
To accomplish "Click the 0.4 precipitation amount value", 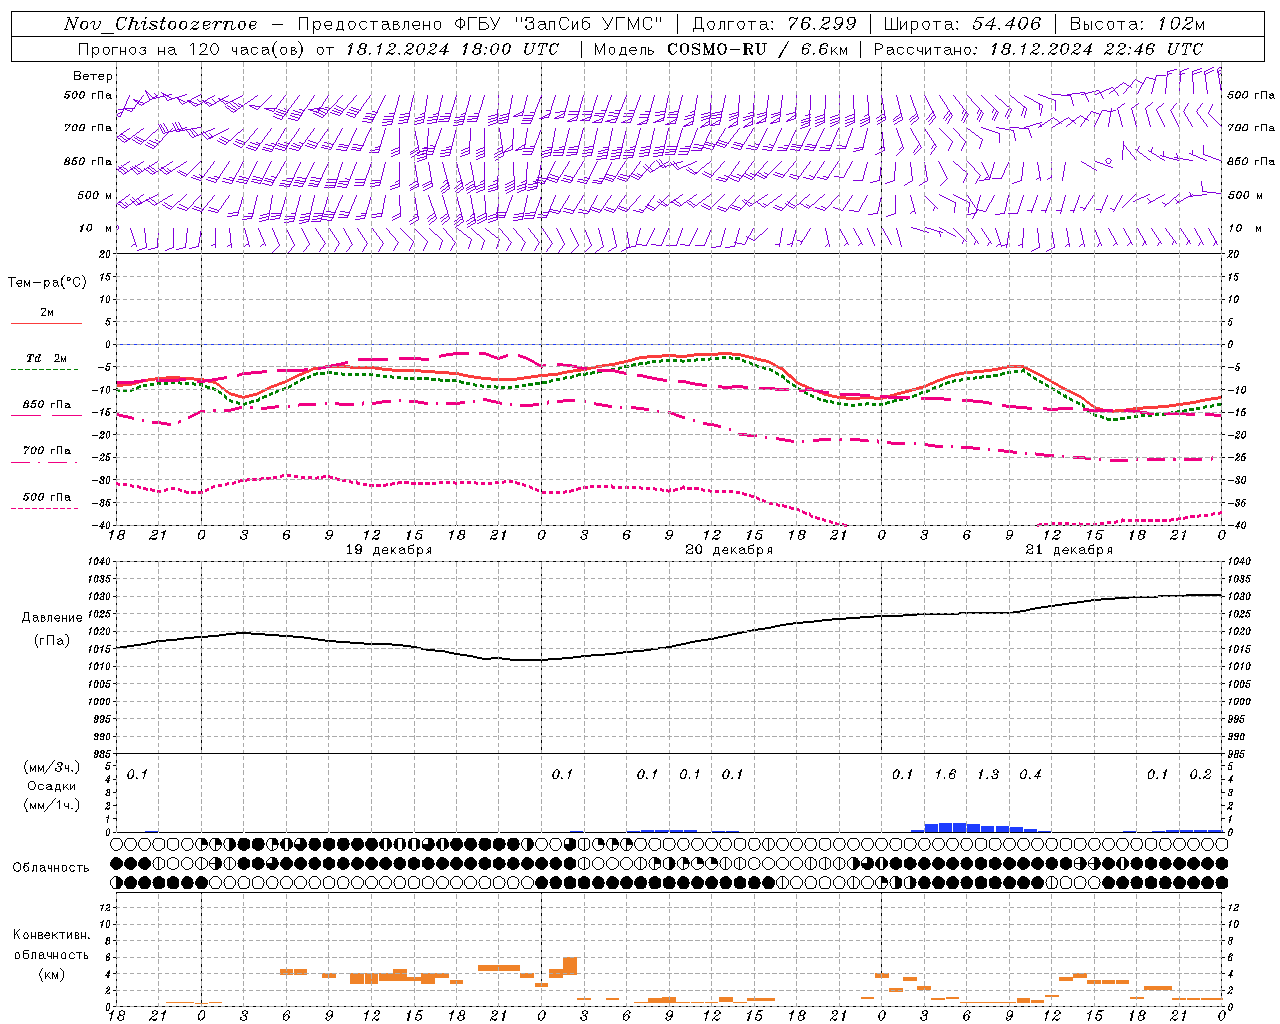I will coord(1030,774).
